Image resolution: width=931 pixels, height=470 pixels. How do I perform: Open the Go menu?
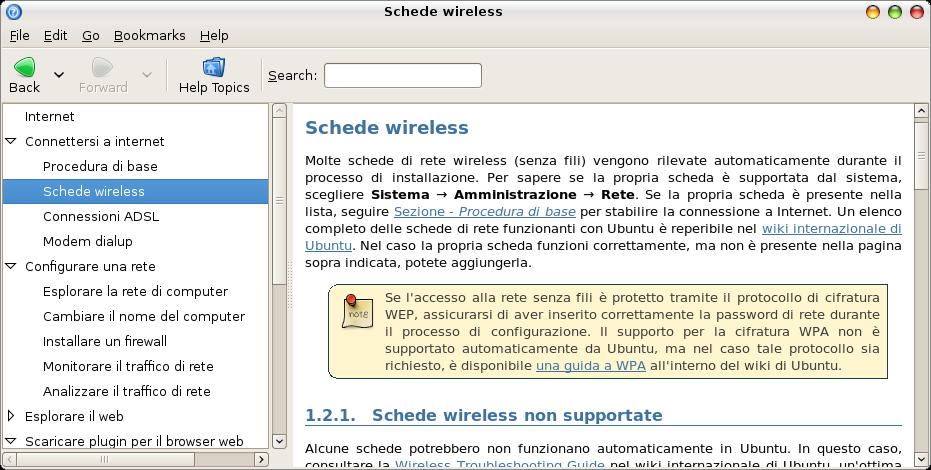[x=90, y=36]
